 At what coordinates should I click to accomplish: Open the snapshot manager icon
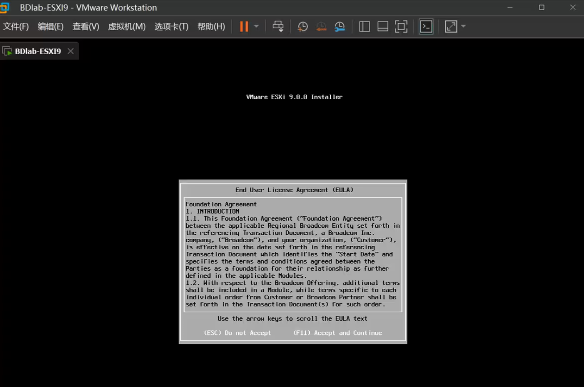(x=340, y=26)
